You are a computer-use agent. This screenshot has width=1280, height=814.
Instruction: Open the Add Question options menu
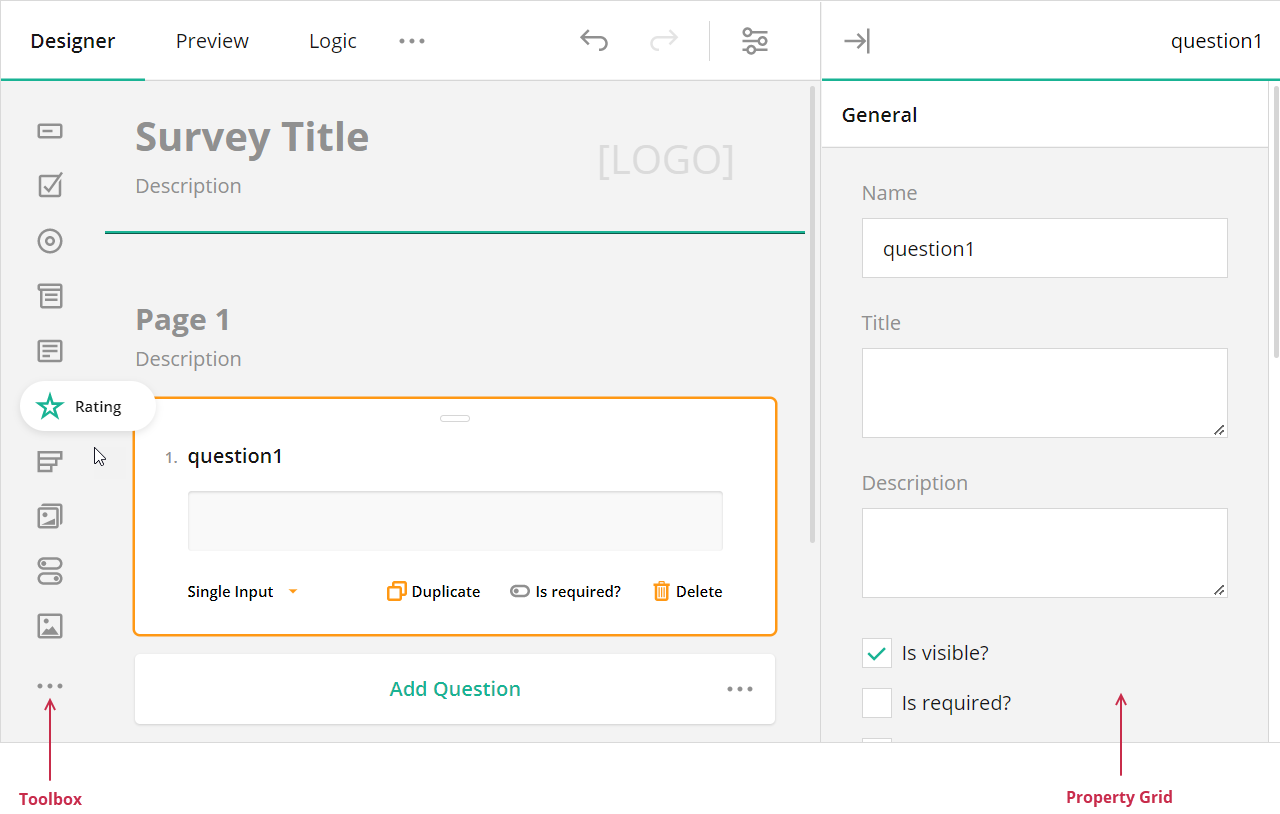(x=739, y=688)
